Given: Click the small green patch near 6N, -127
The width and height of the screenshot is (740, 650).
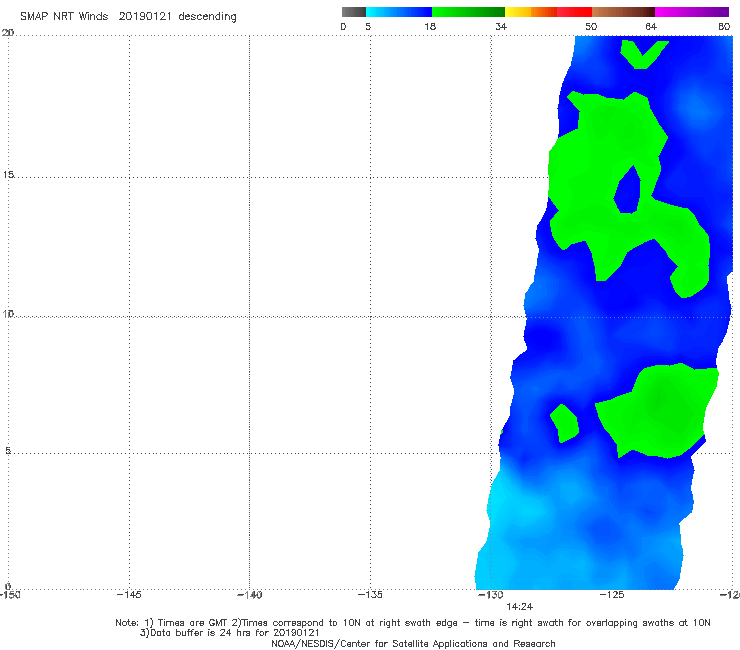Looking at the screenshot, I should [564, 423].
